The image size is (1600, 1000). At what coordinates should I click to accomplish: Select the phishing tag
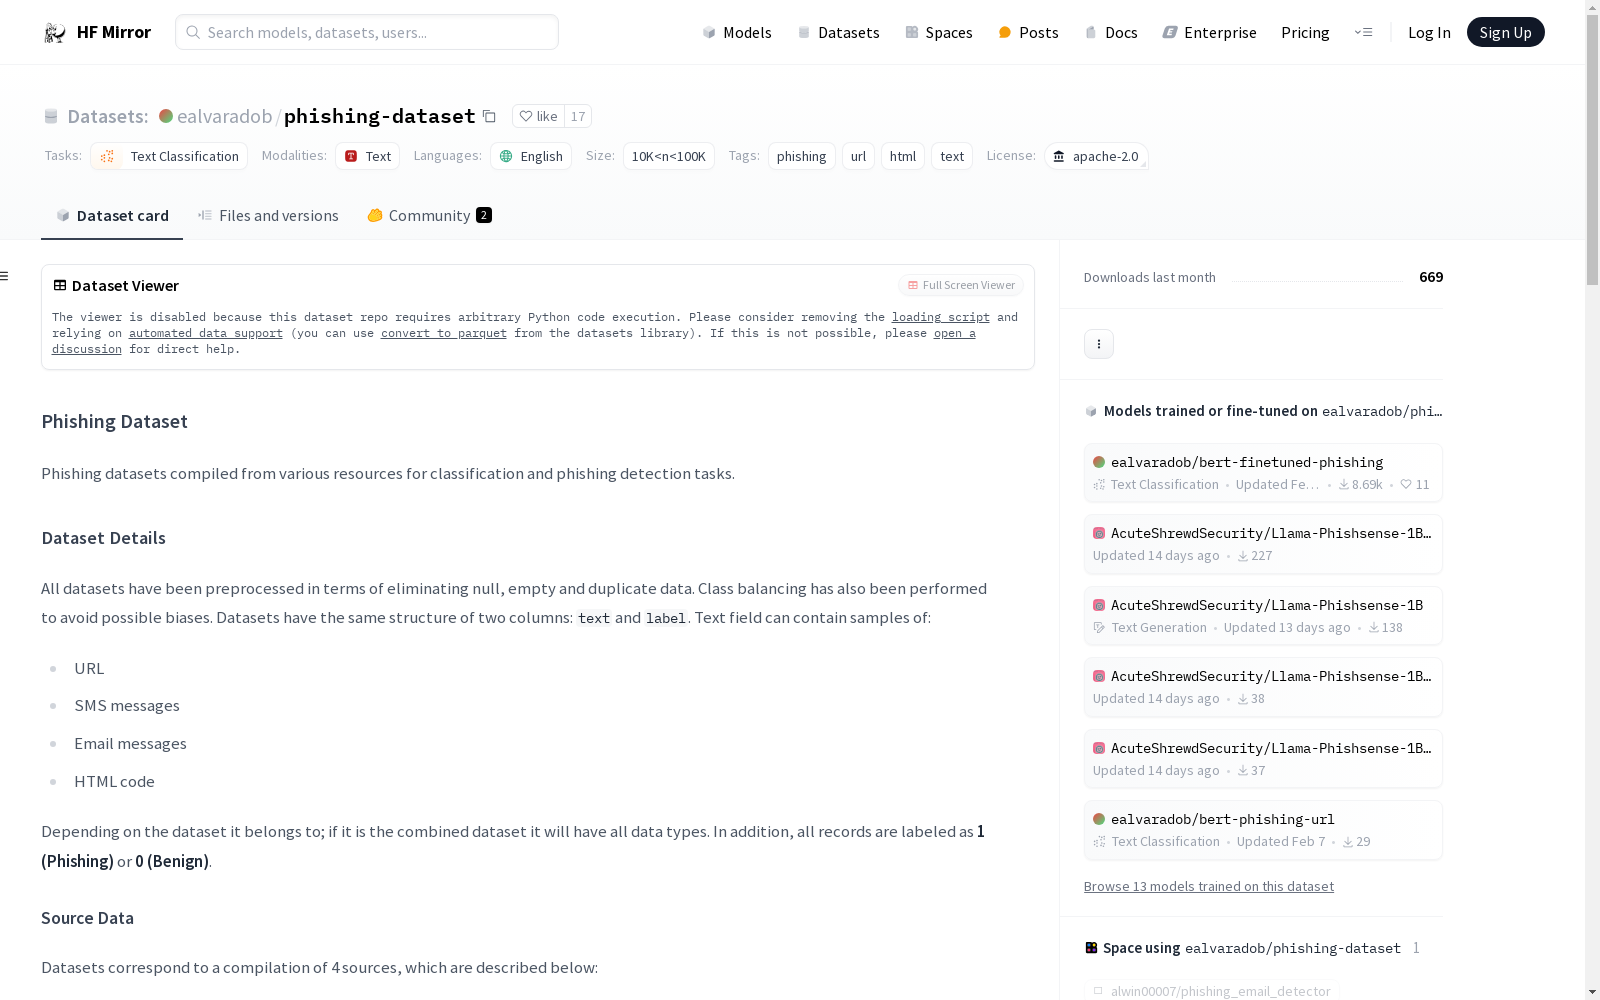tap(801, 156)
